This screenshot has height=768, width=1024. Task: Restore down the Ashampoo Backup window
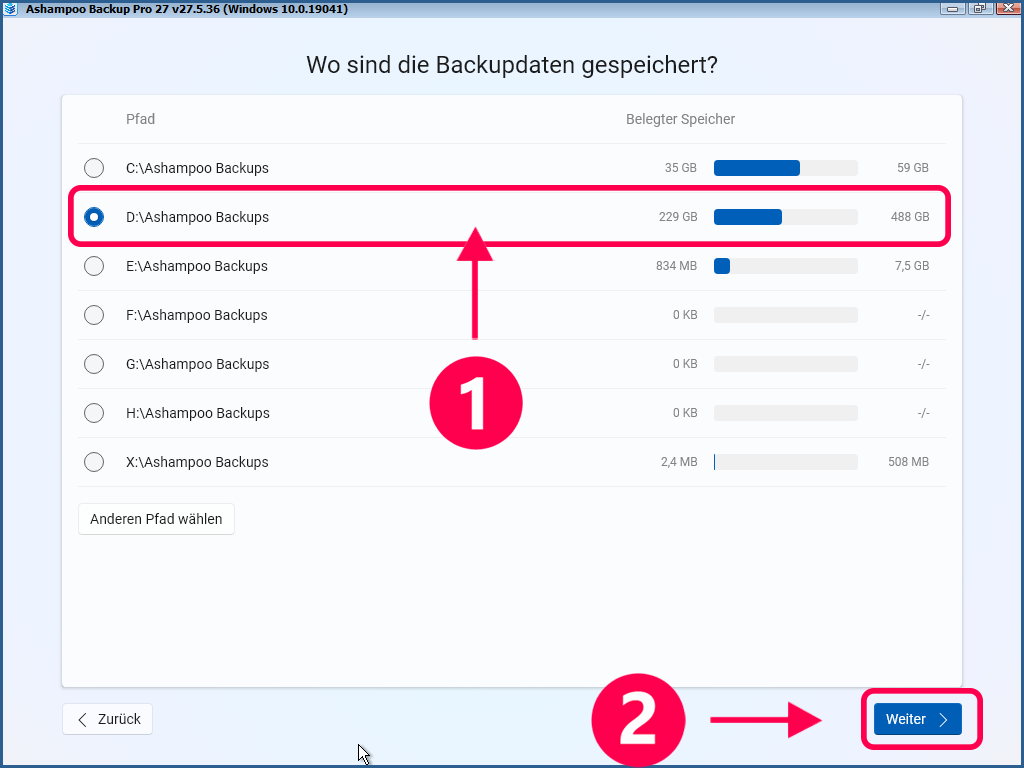coord(980,8)
